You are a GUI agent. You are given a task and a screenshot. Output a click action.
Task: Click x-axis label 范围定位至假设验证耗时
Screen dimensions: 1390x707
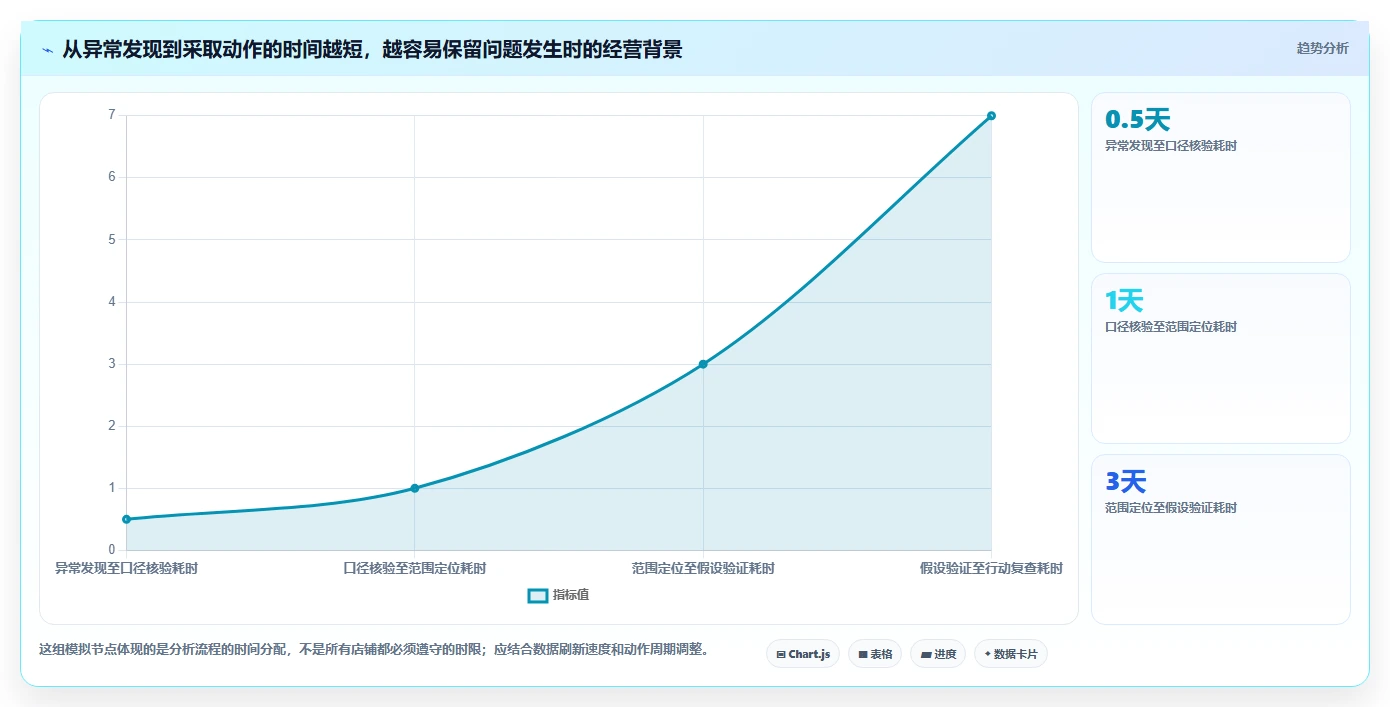[703, 568]
